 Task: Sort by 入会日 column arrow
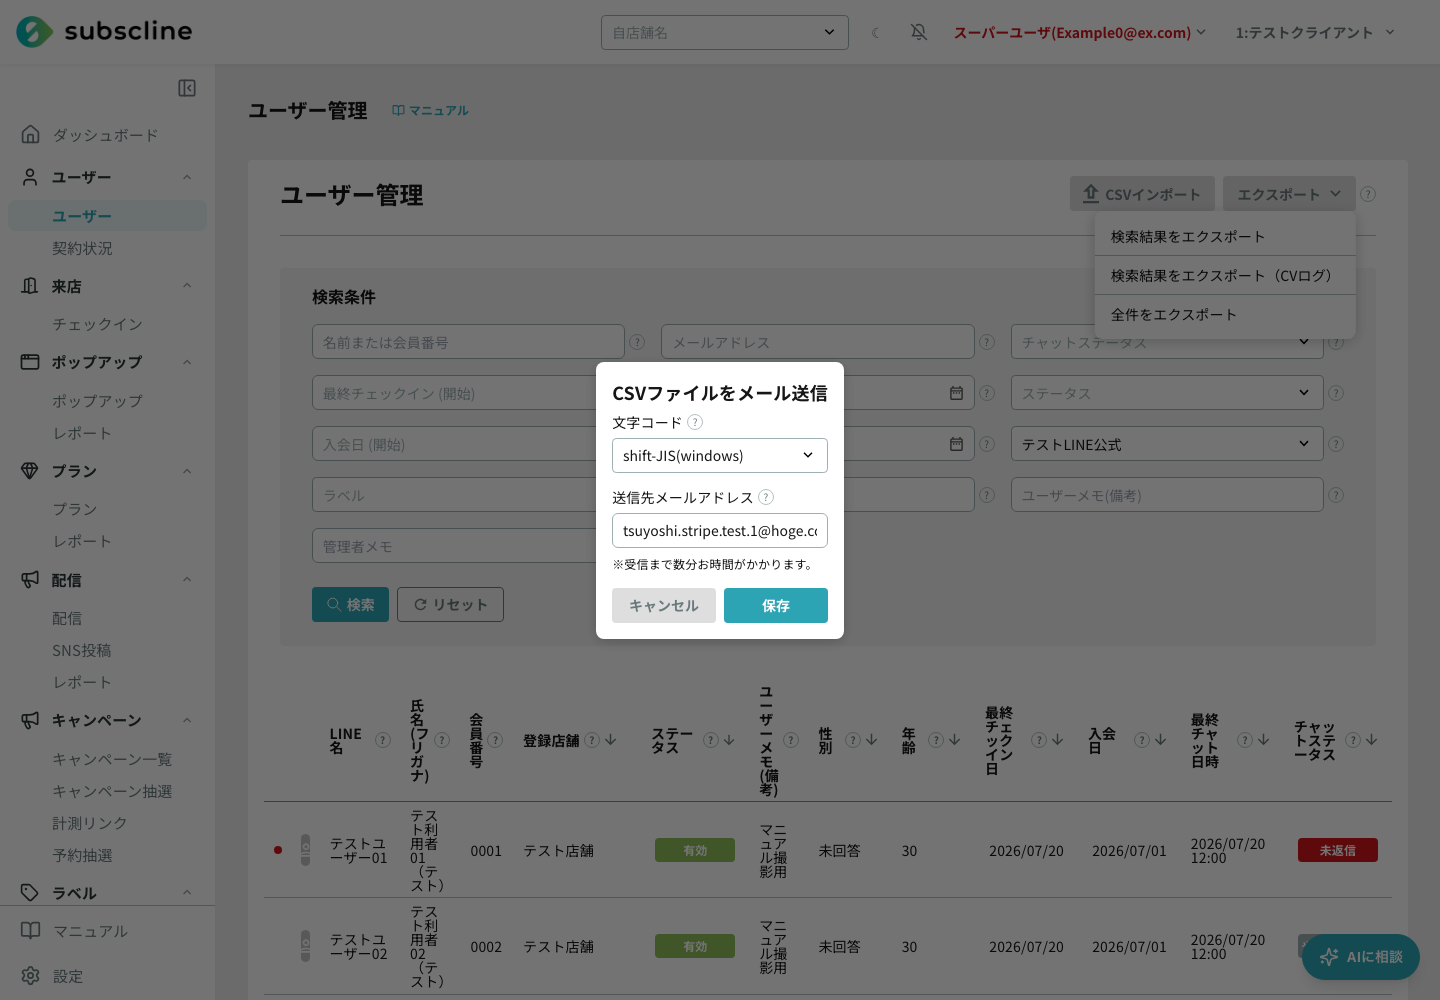1160,740
